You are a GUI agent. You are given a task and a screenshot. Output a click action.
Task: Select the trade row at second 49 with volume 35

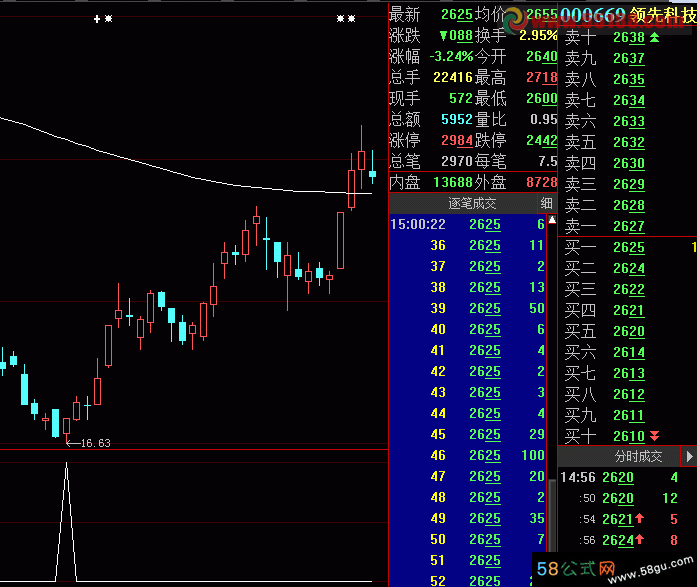click(468, 518)
